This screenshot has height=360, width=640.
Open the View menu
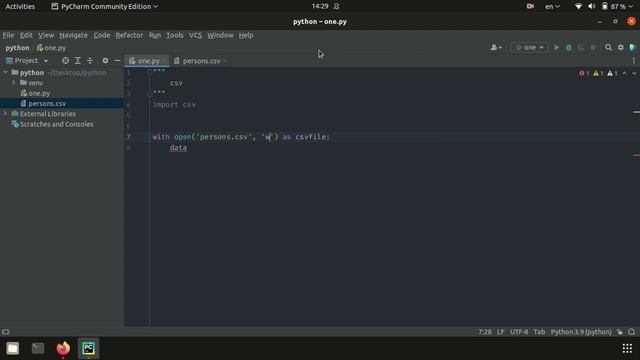coord(46,35)
